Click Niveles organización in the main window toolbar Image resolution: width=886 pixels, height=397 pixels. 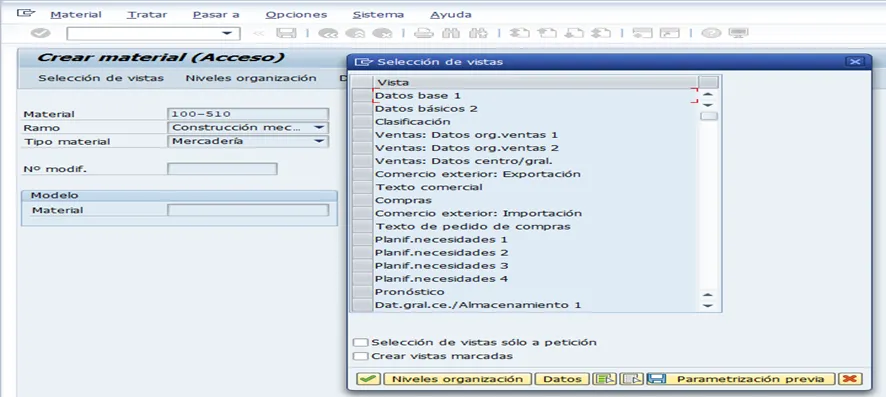coord(251,78)
